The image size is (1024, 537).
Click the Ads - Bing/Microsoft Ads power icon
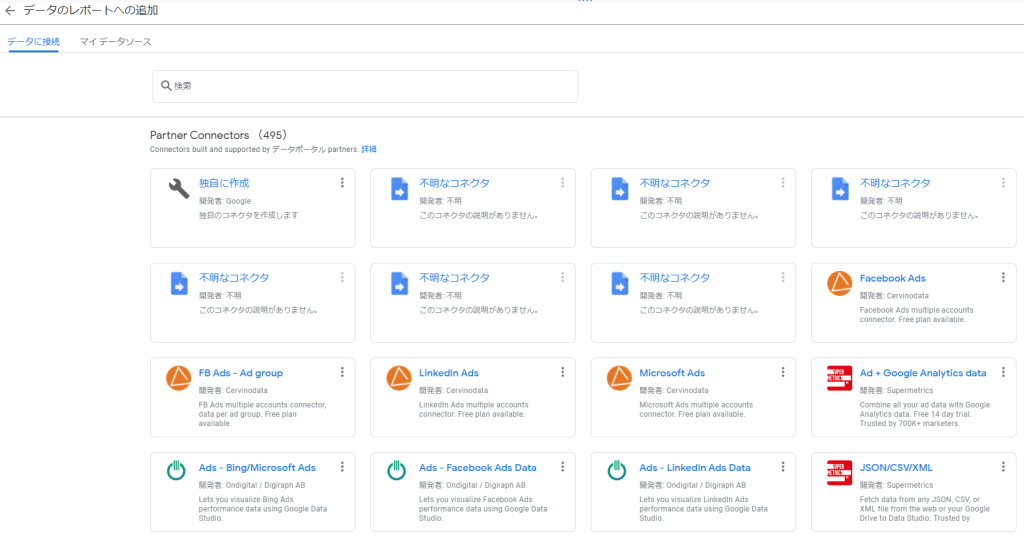pyautogui.click(x=176, y=470)
